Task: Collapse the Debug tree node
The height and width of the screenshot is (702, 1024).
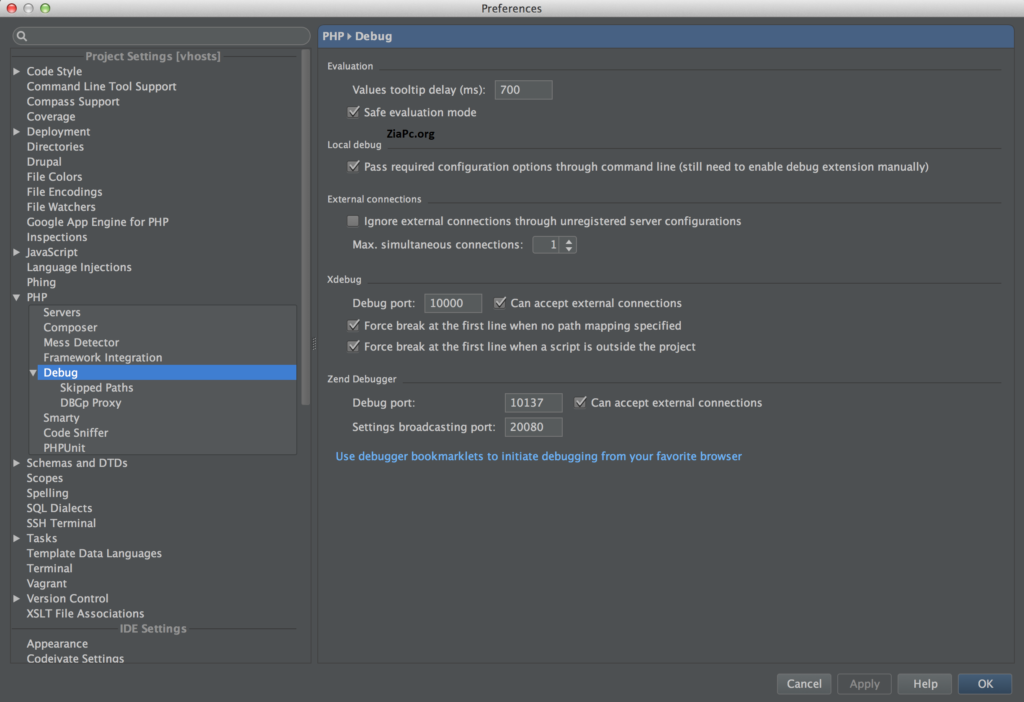Action: click(33, 372)
